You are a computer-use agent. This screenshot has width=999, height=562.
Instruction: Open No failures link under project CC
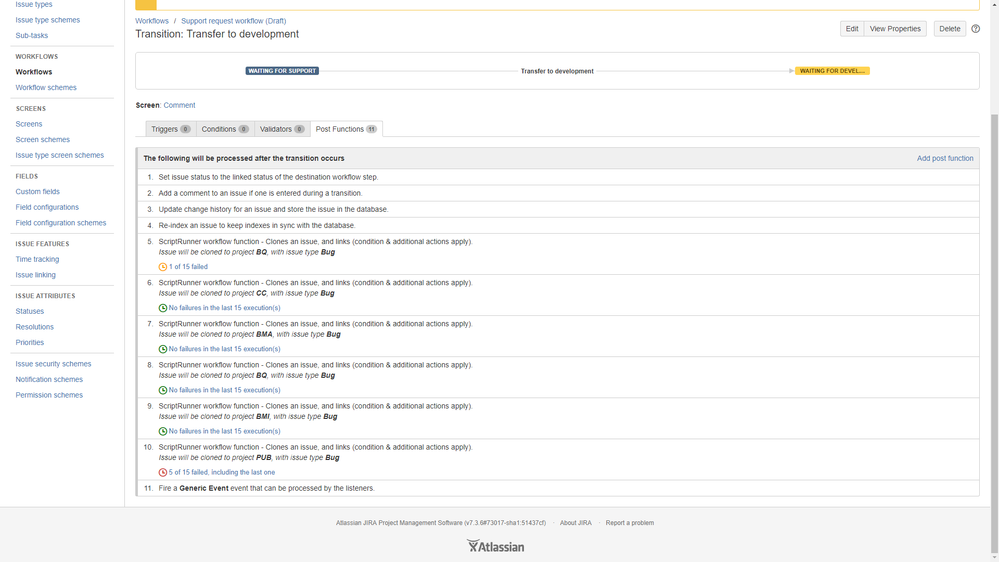[x=224, y=308]
